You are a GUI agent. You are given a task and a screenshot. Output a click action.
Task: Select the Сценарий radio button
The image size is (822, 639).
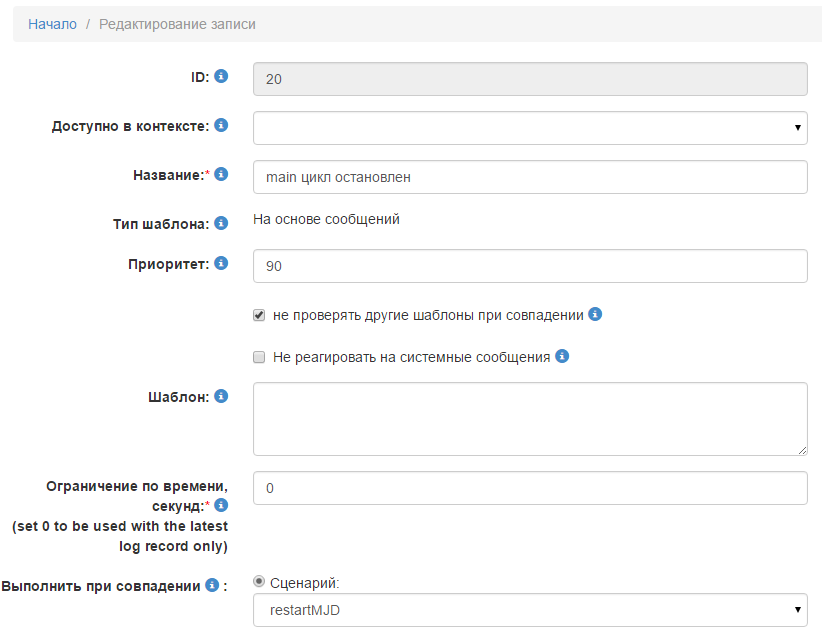[259, 581]
